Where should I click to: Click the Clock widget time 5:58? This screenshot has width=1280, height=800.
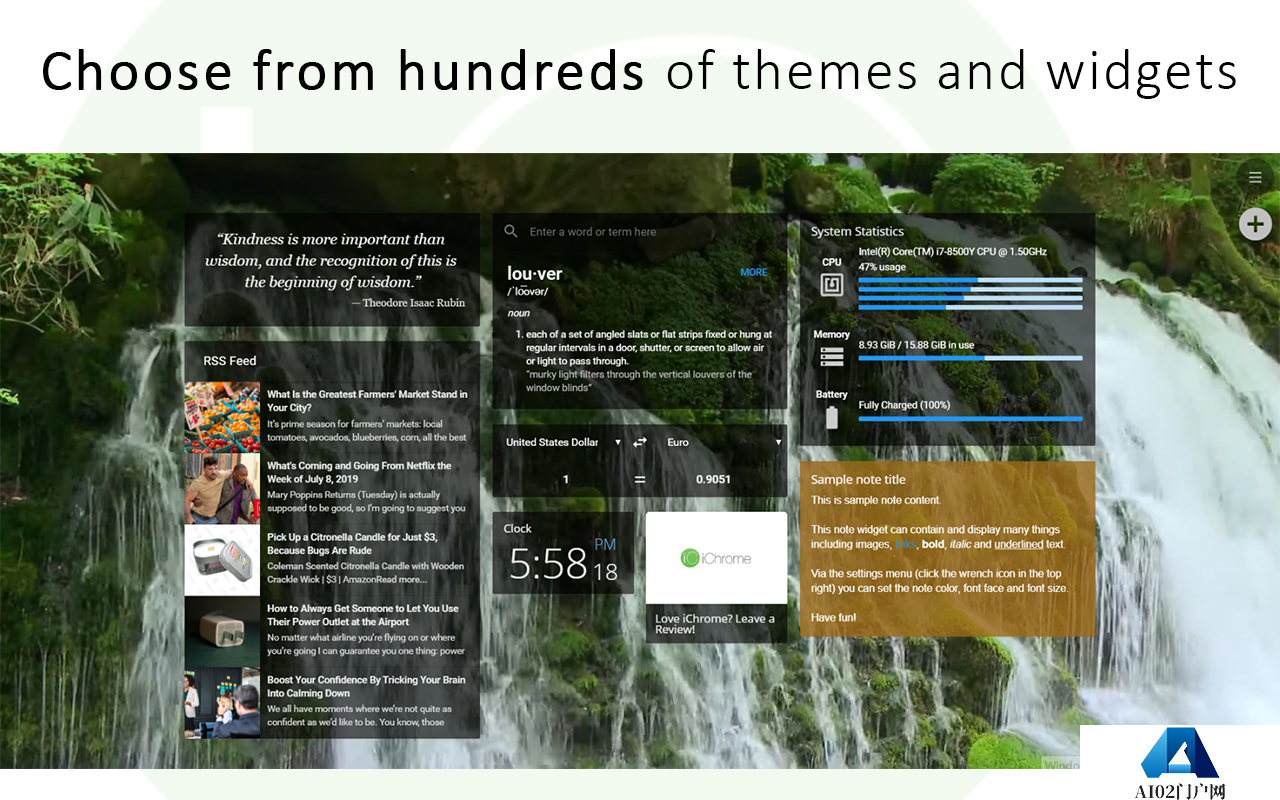point(548,565)
